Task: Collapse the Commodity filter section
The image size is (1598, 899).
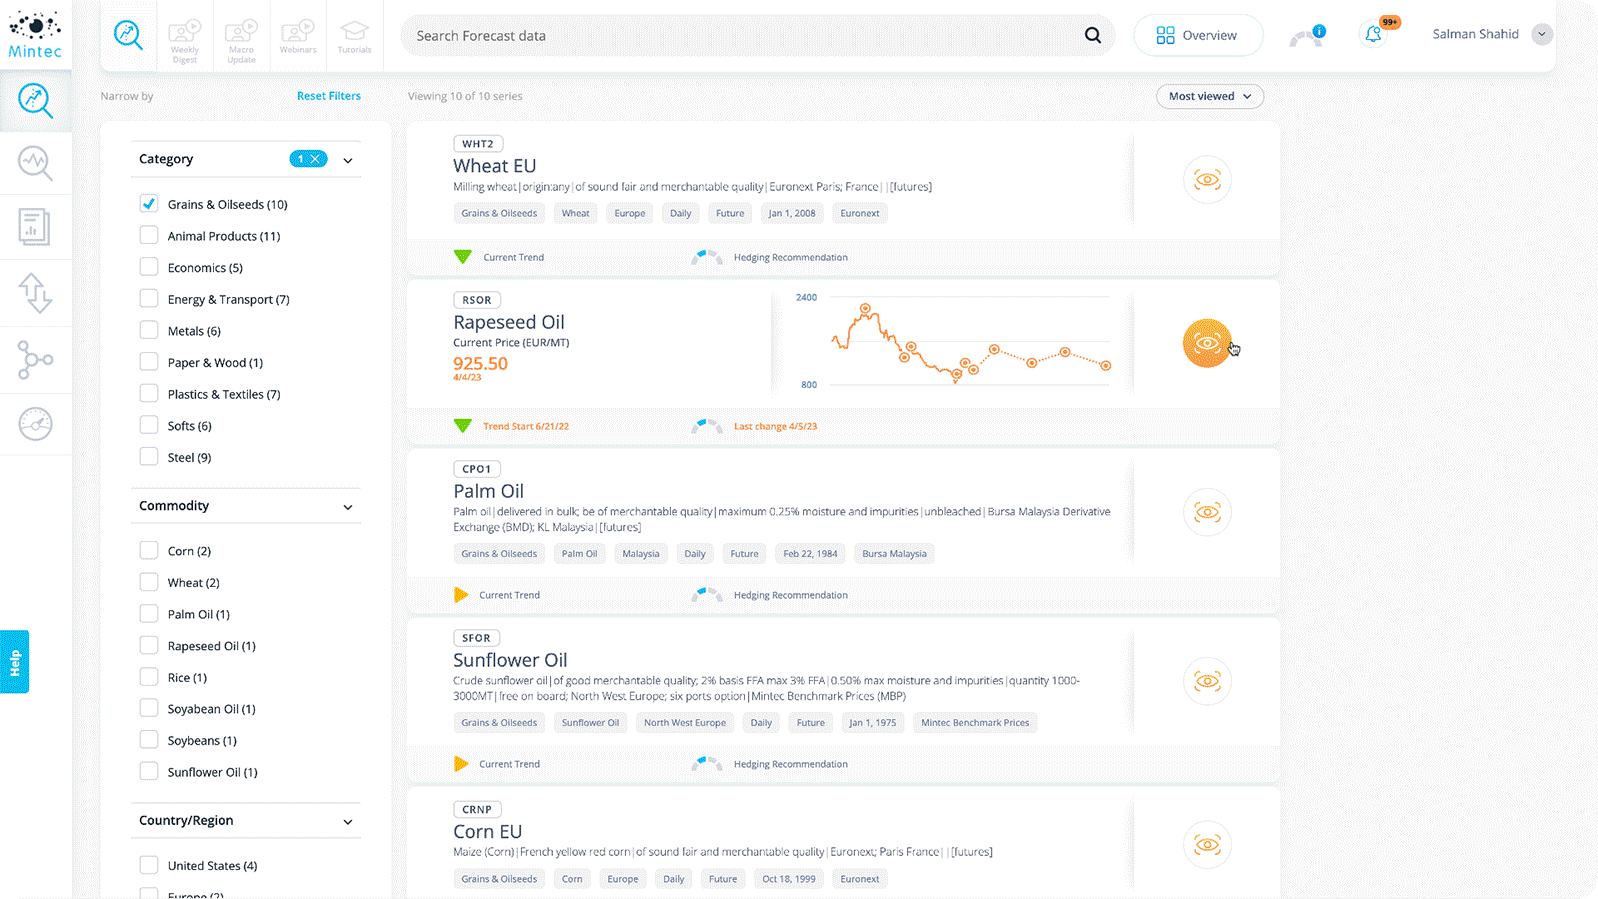Action: [x=348, y=507]
